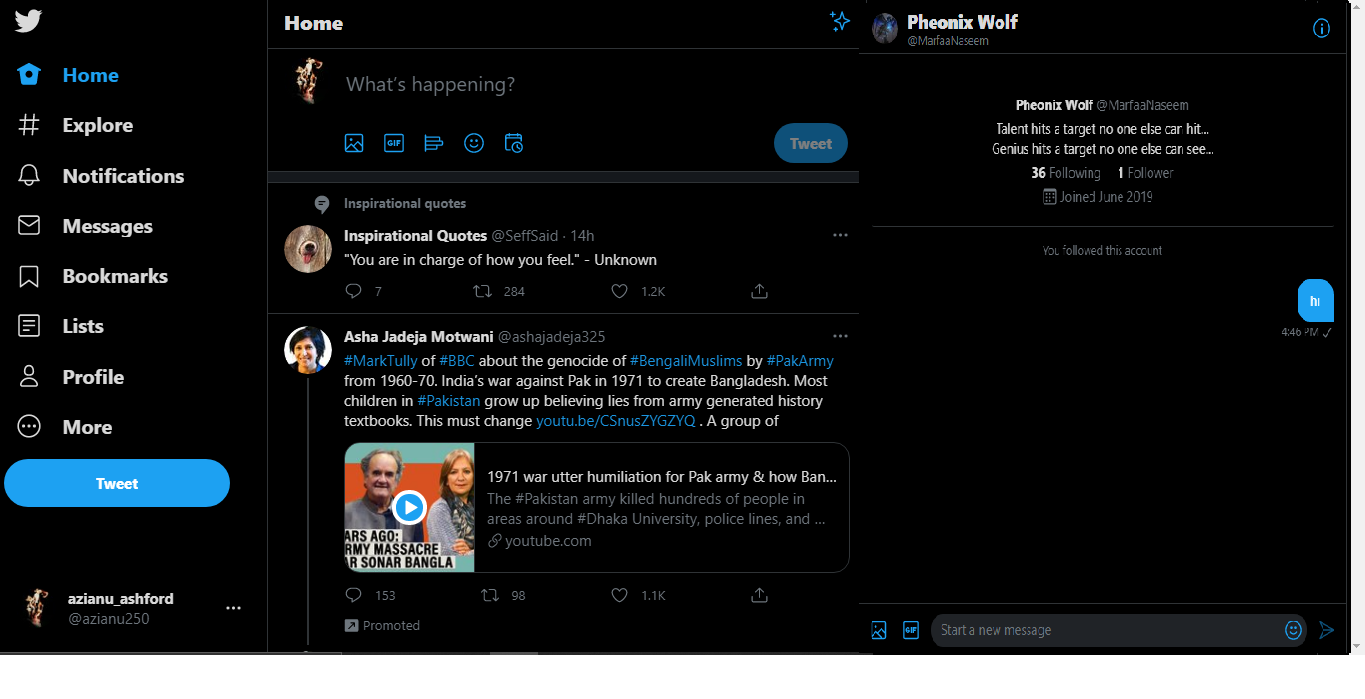Click the azianu_ashford account avatar in the sidebar
This screenshot has height=699, width=1365.
click(x=36, y=608)
